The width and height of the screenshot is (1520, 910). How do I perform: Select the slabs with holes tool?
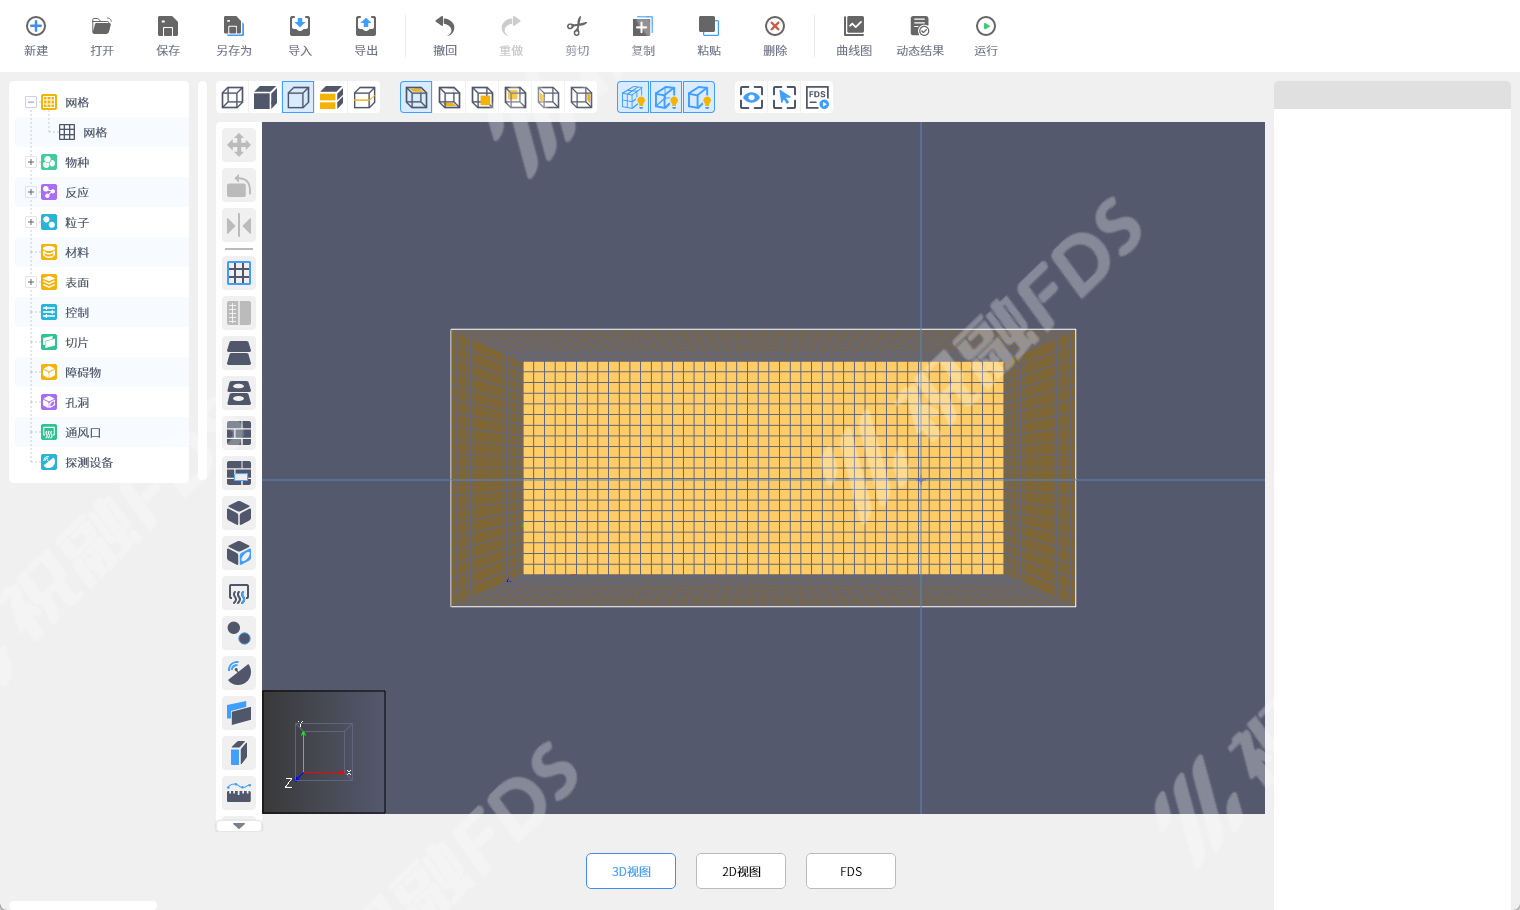(x=239, y=393)
